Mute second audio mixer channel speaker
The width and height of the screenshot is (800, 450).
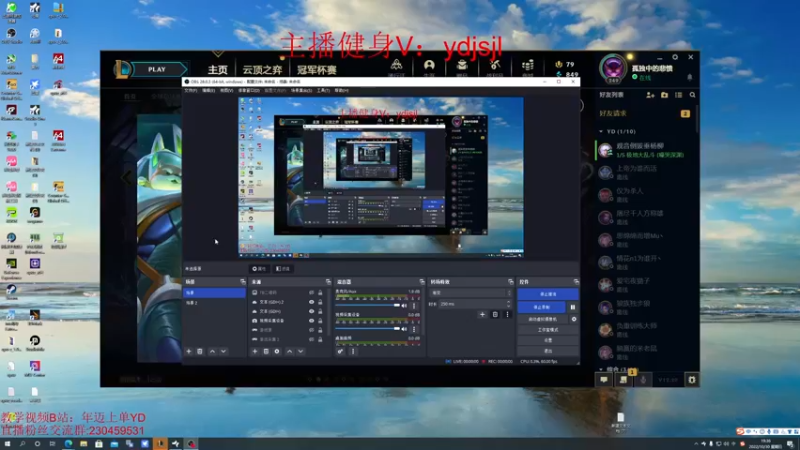tap(404, 329)
